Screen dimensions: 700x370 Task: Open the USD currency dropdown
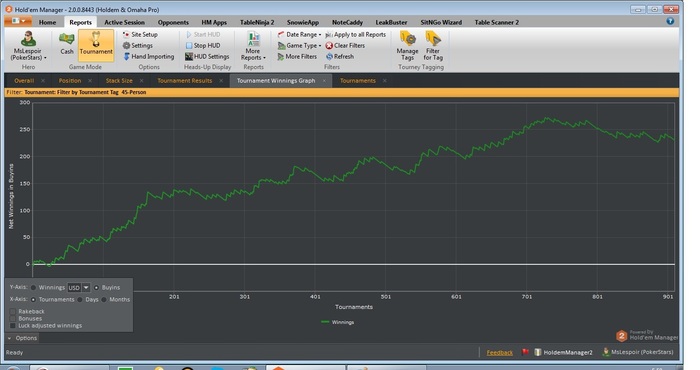tap(86, 287)
